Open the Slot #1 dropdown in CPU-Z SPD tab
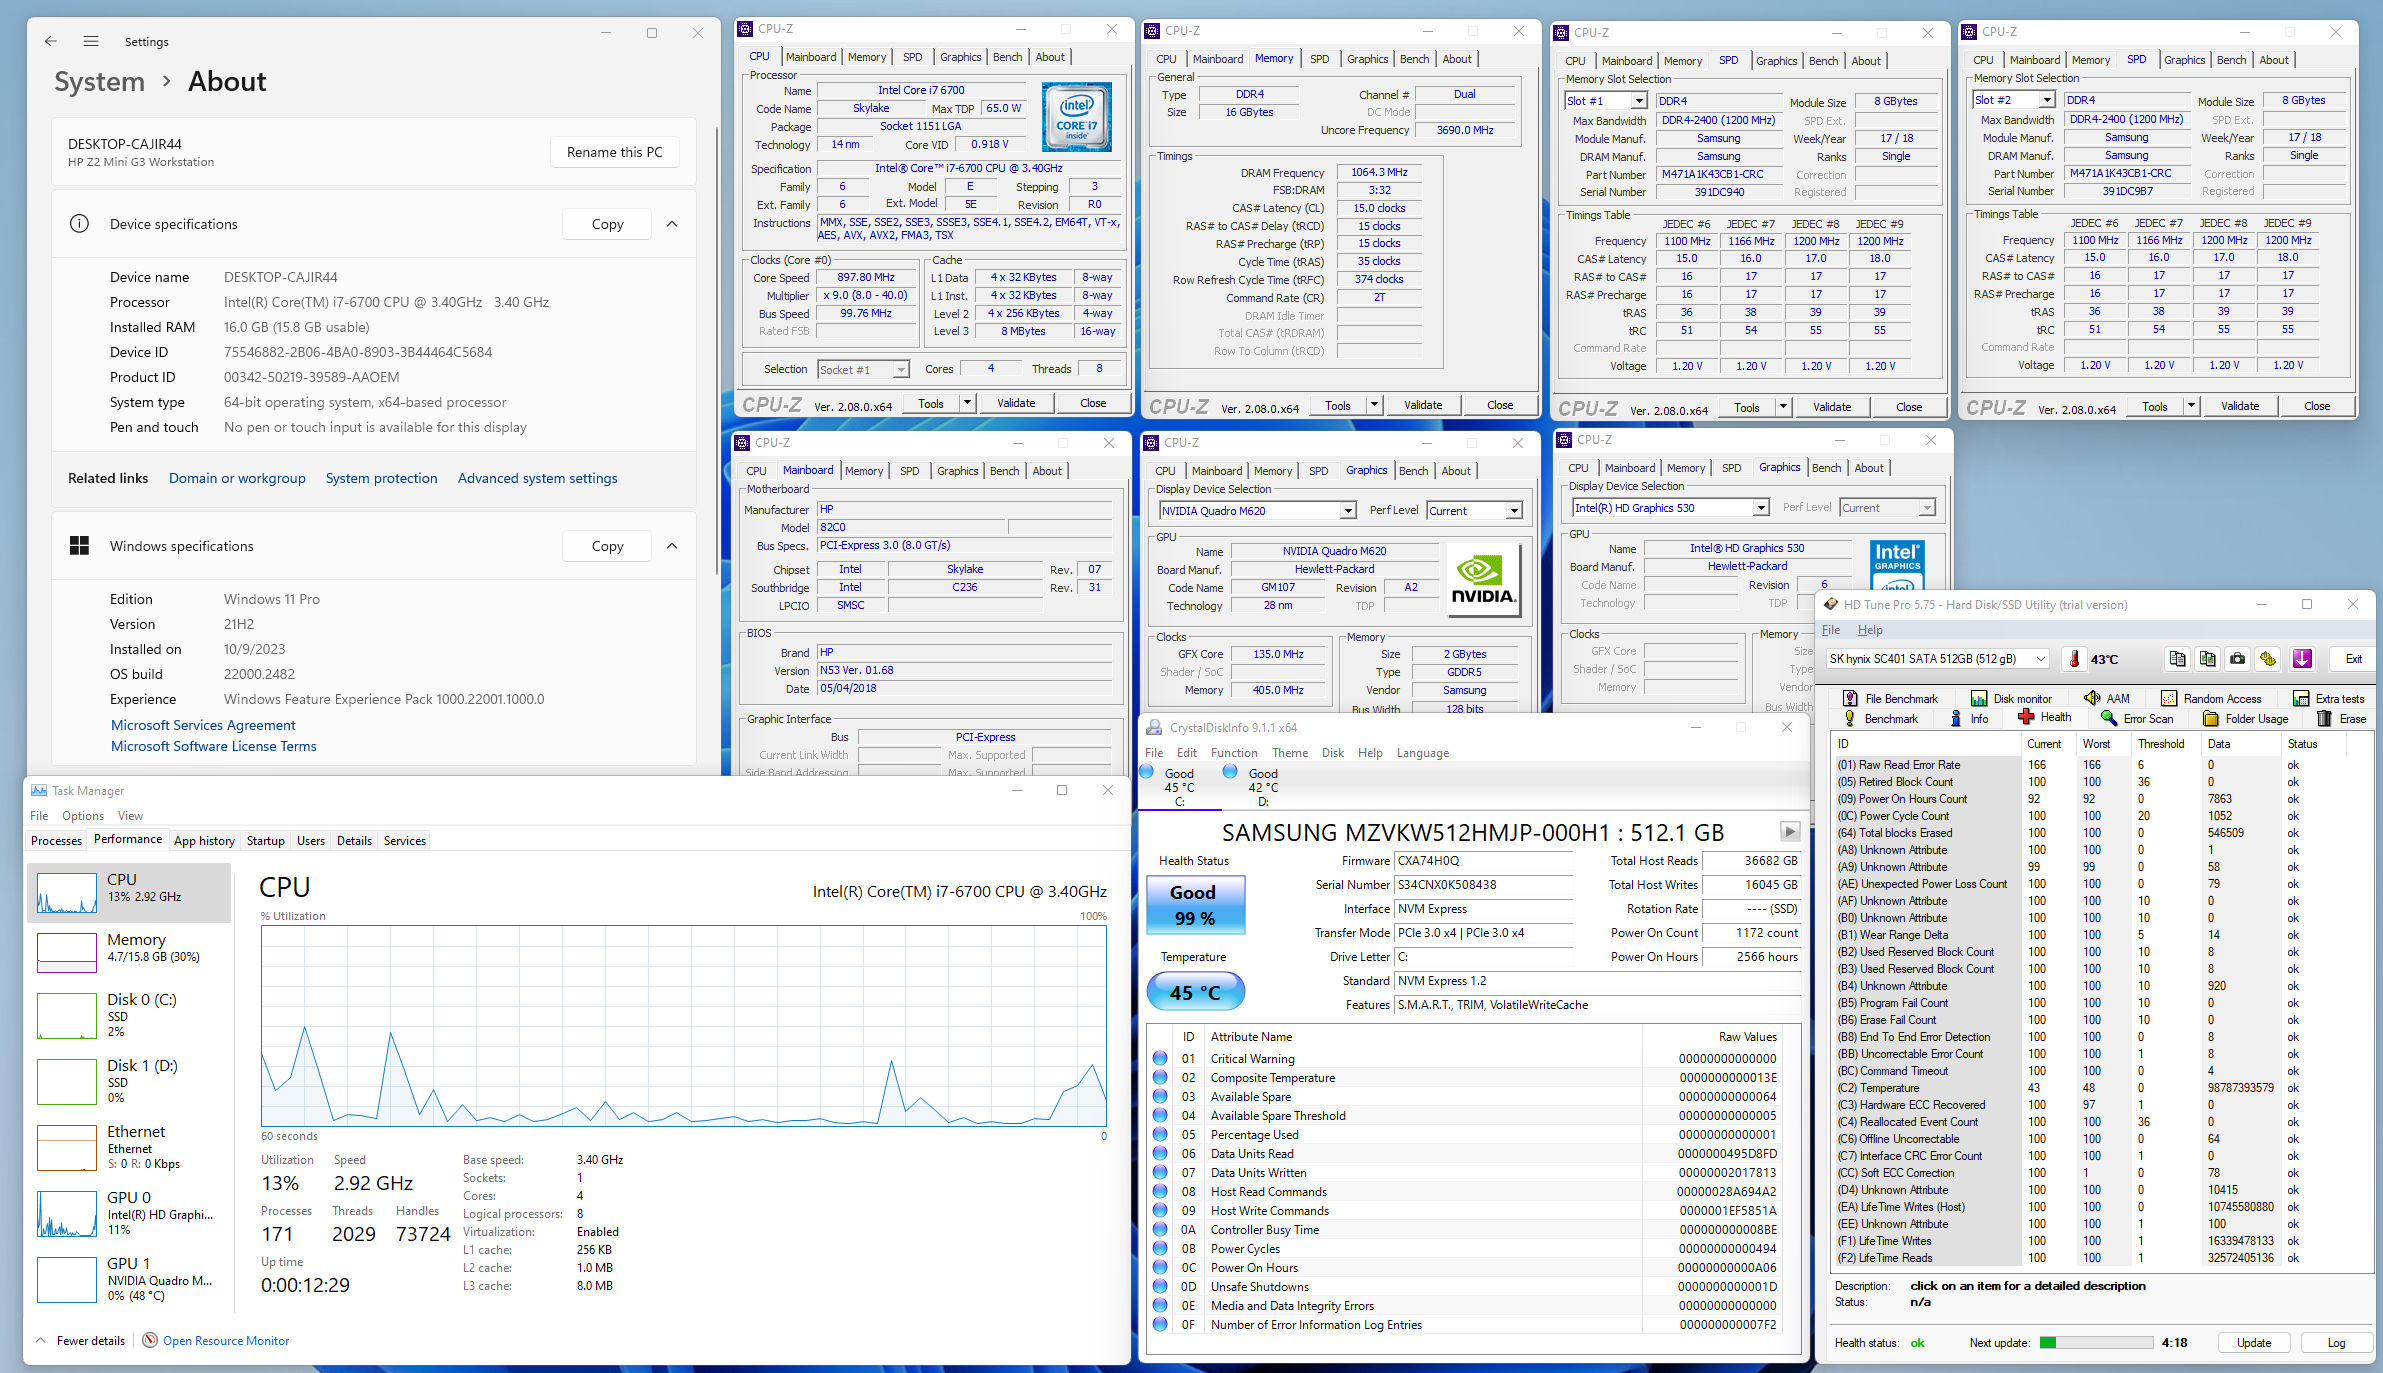The image size is (2383, 1373). pos(1605,100)
